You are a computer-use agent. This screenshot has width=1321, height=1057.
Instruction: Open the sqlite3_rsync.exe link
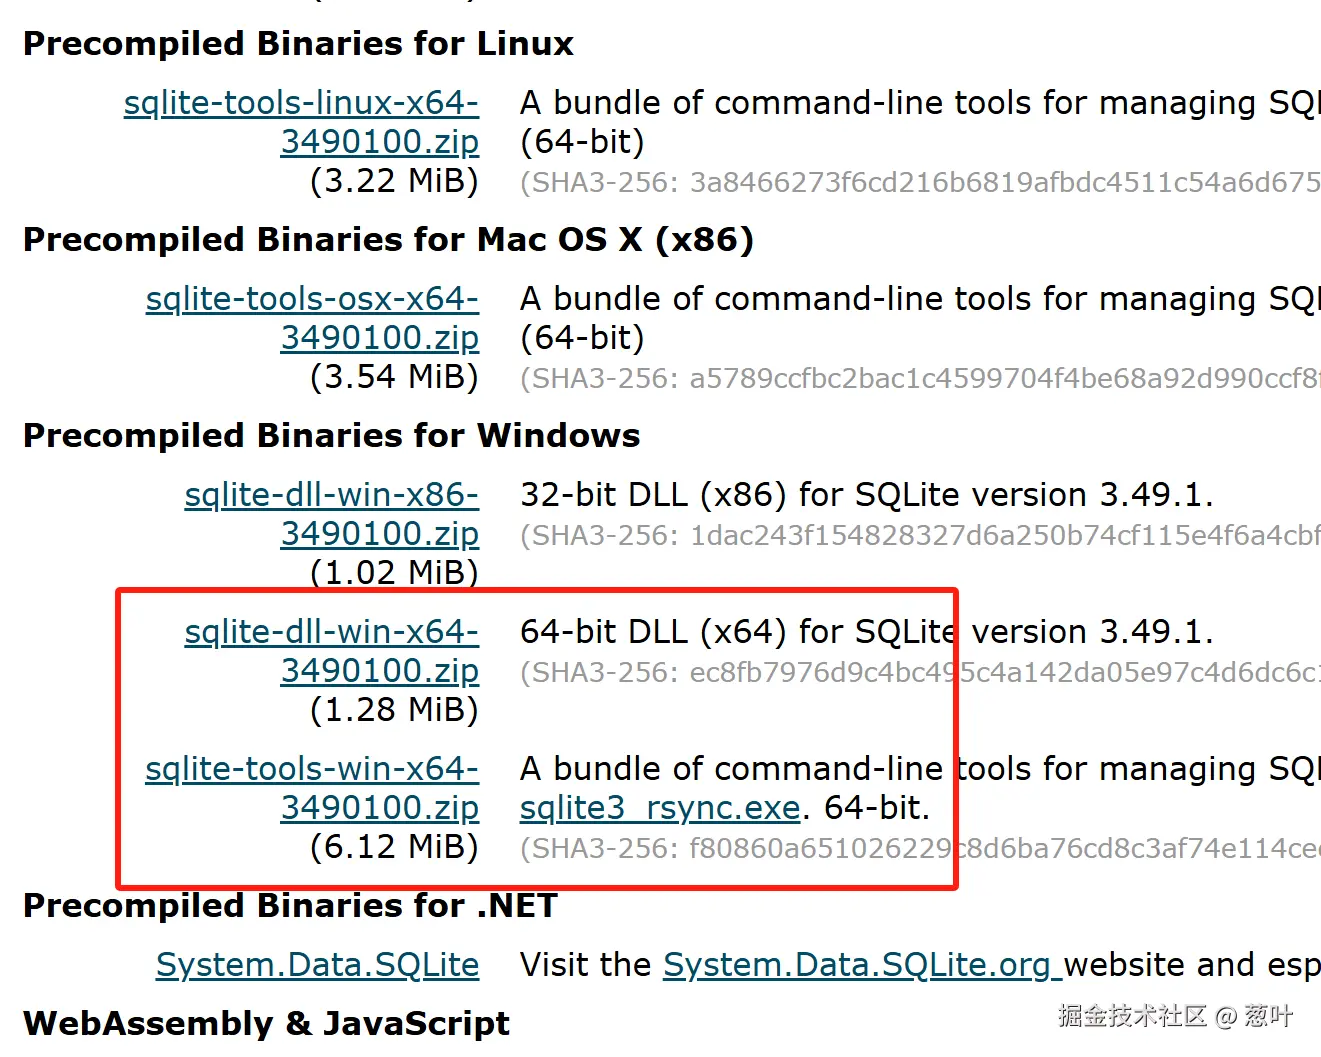coord(660,808)
